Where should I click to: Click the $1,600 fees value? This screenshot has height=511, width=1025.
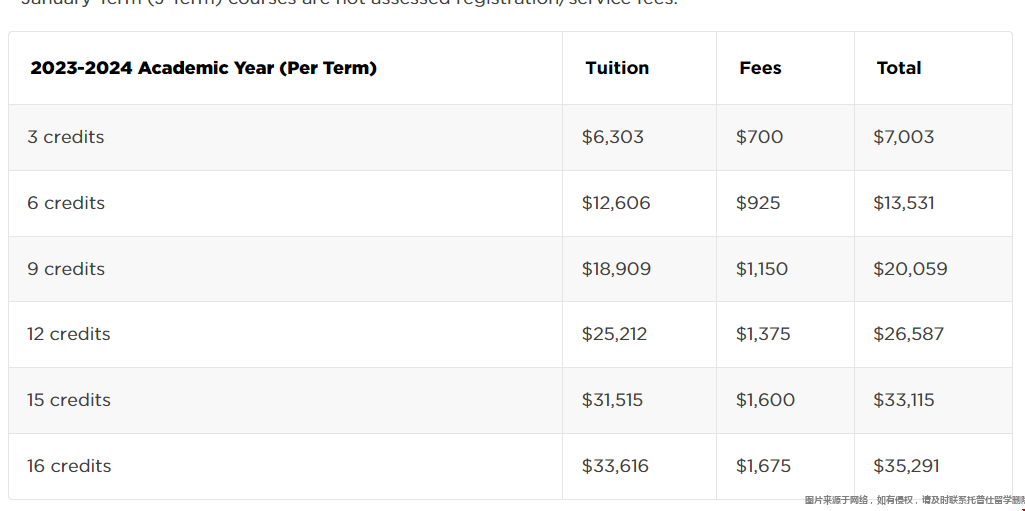point(765,400)
